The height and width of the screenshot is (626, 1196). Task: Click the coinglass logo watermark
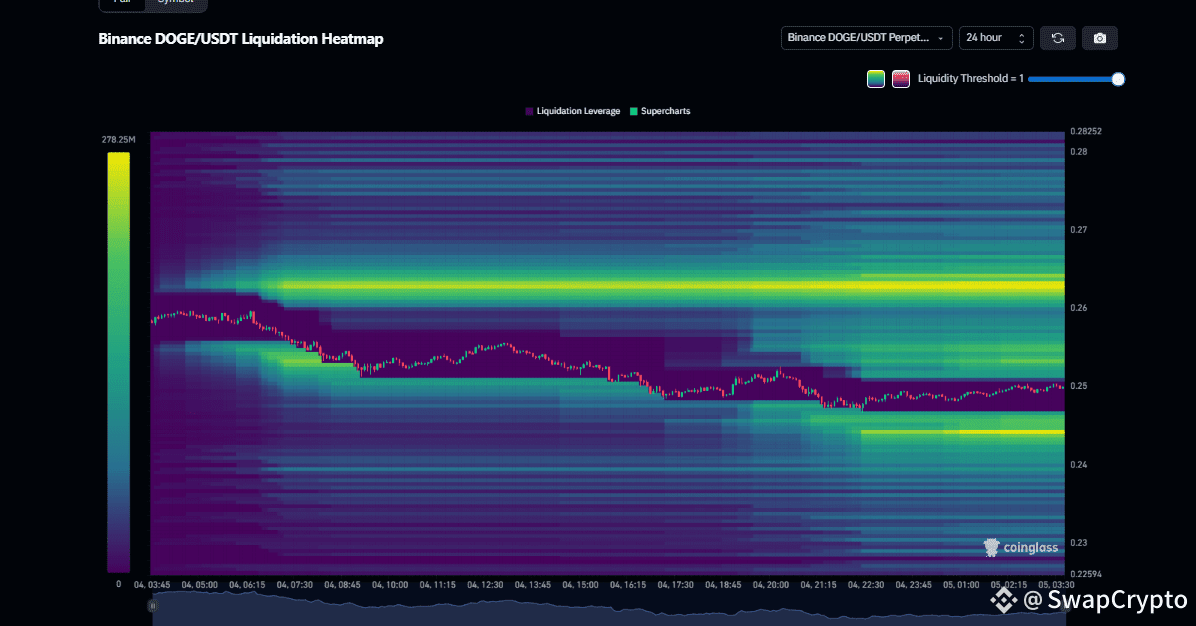pos(1021,547)
